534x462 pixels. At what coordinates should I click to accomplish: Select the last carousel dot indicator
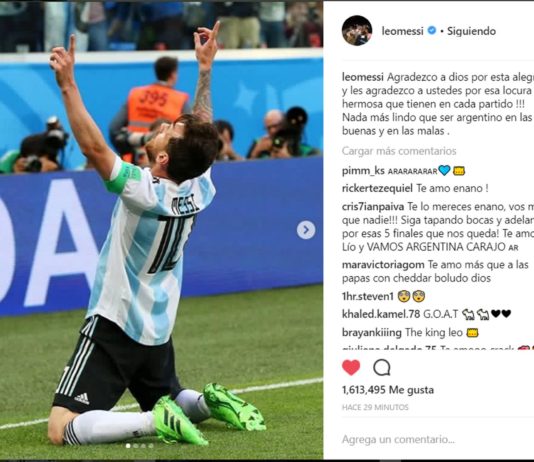point(151,446)
